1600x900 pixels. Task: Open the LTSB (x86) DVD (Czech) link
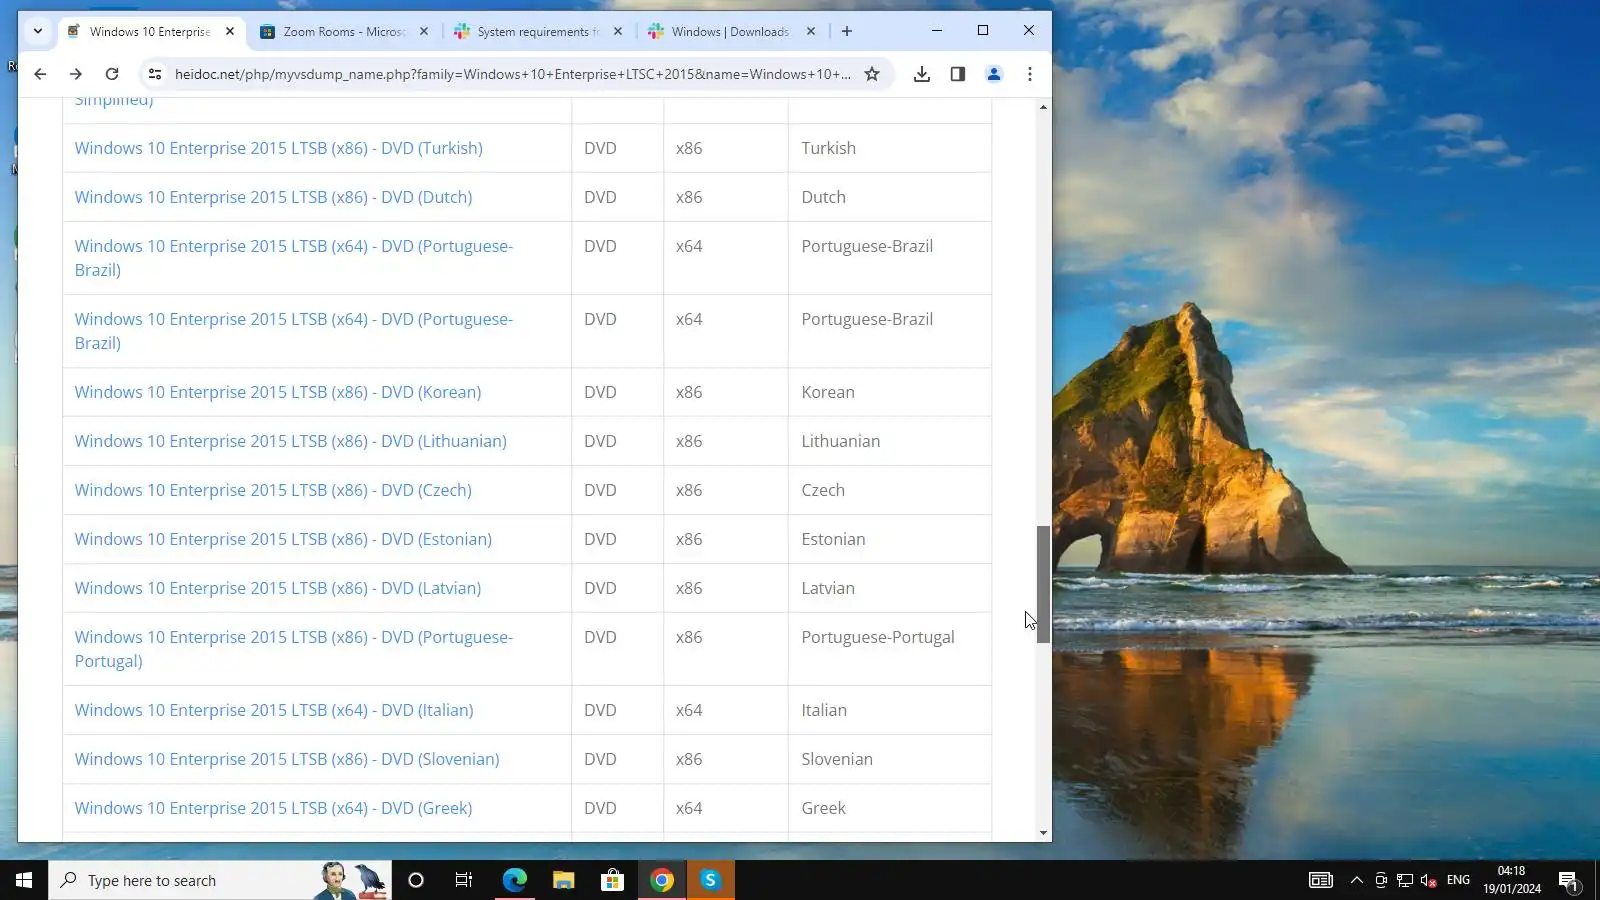point(273,490)
